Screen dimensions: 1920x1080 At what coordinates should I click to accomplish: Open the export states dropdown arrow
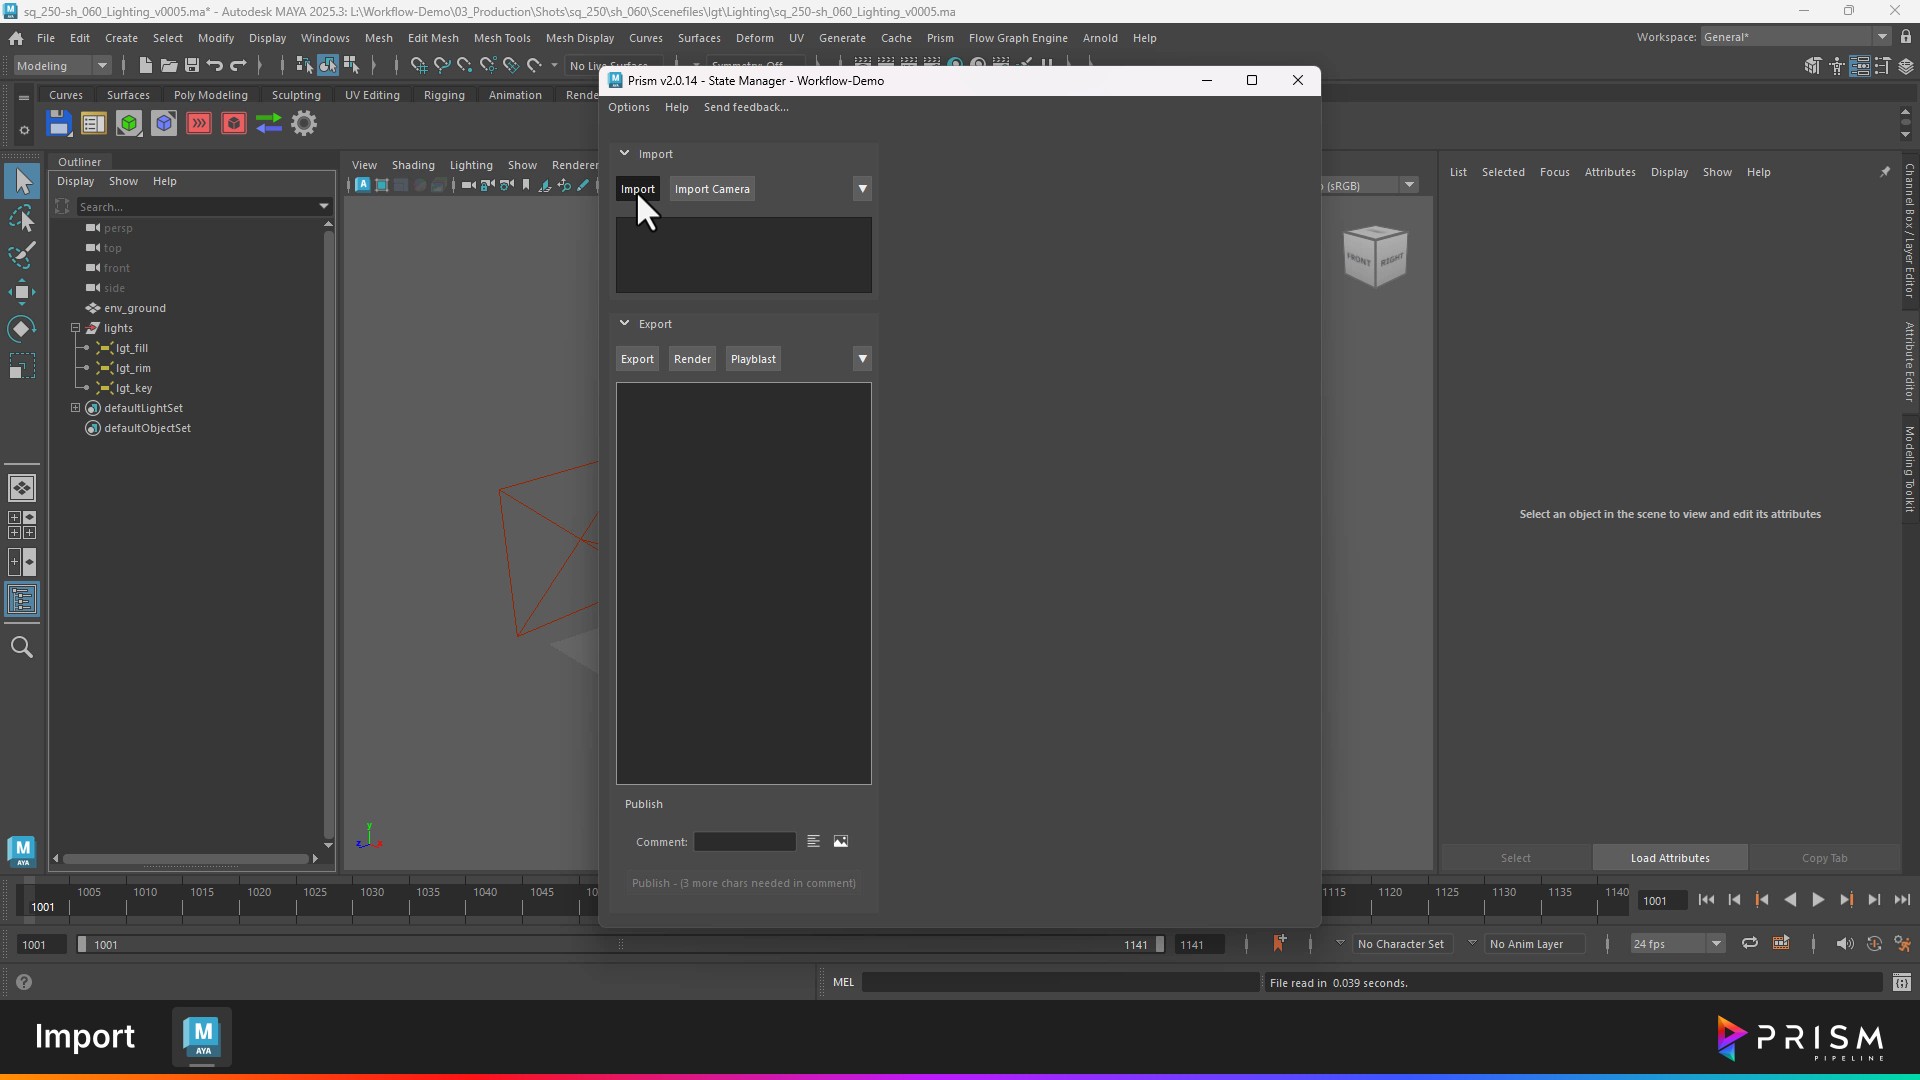click(x=862, y=359)
